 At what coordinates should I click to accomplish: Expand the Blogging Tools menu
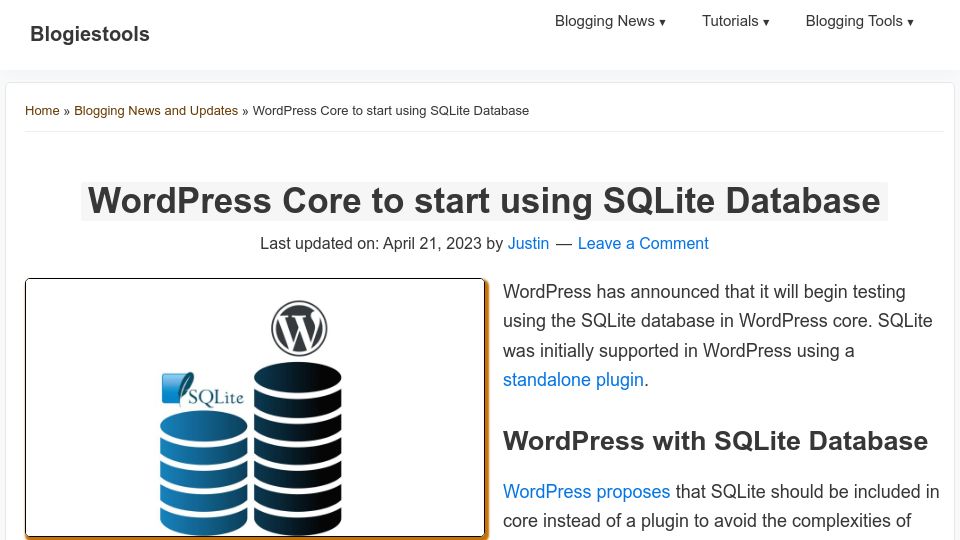[x=860, y=21]
